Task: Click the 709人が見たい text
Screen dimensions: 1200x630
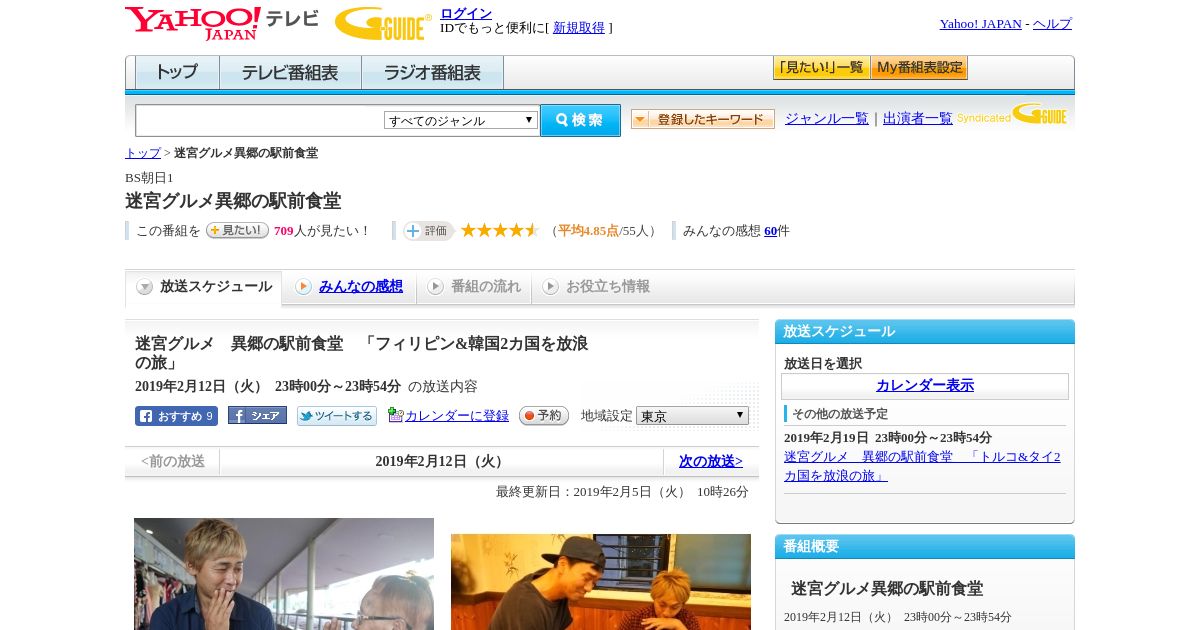Action: (321, 231)
